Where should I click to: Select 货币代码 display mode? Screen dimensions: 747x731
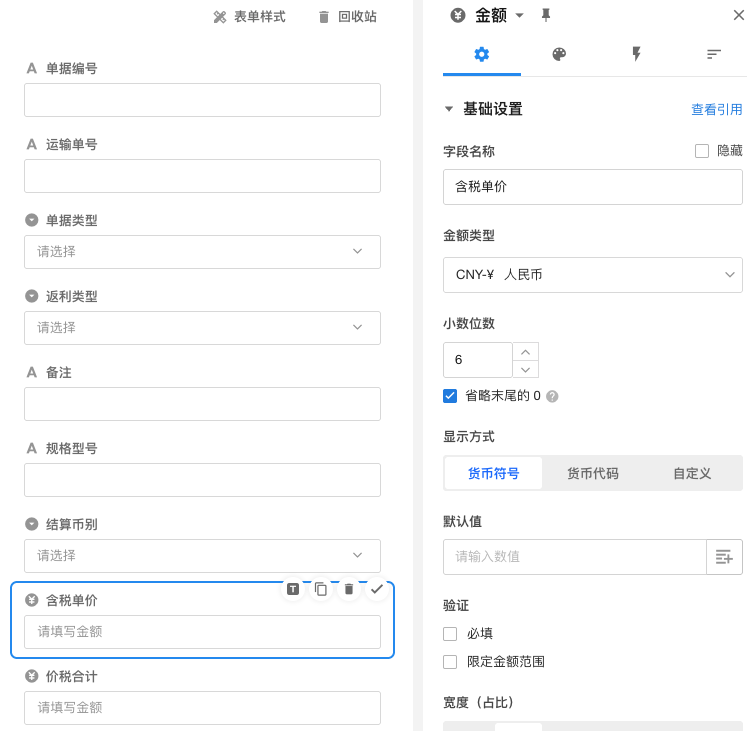point(592,473)
